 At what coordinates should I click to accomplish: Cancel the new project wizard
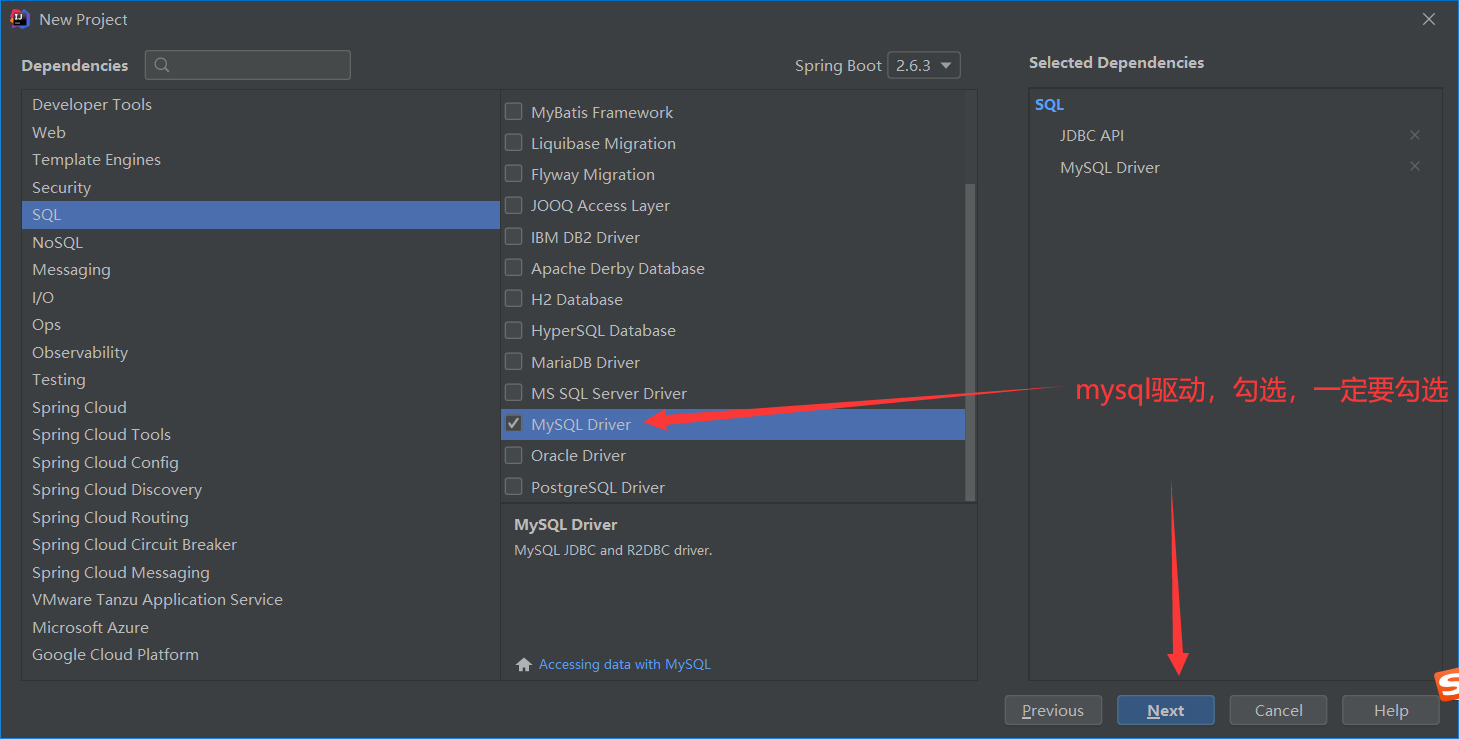(x=1278, y=710)
